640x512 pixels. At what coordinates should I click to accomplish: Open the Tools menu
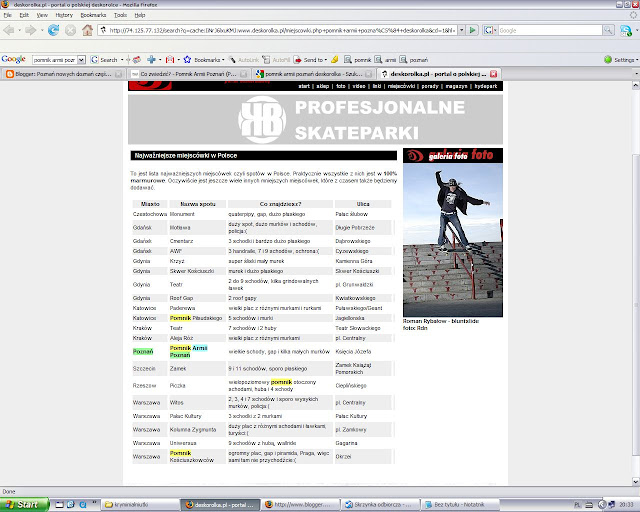(x=120, y=15)
